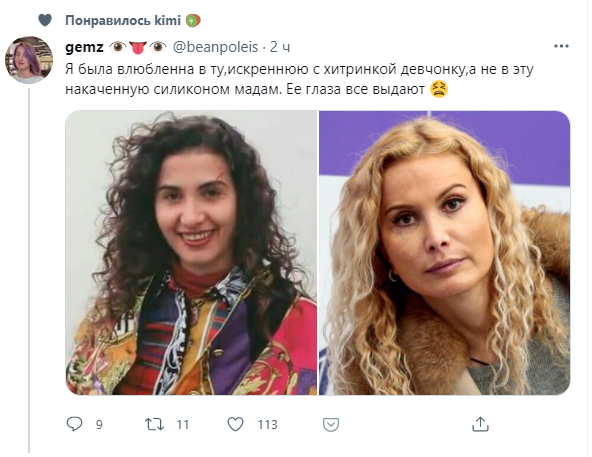
Task: Click the share upload icon
Action: point(480,424)
